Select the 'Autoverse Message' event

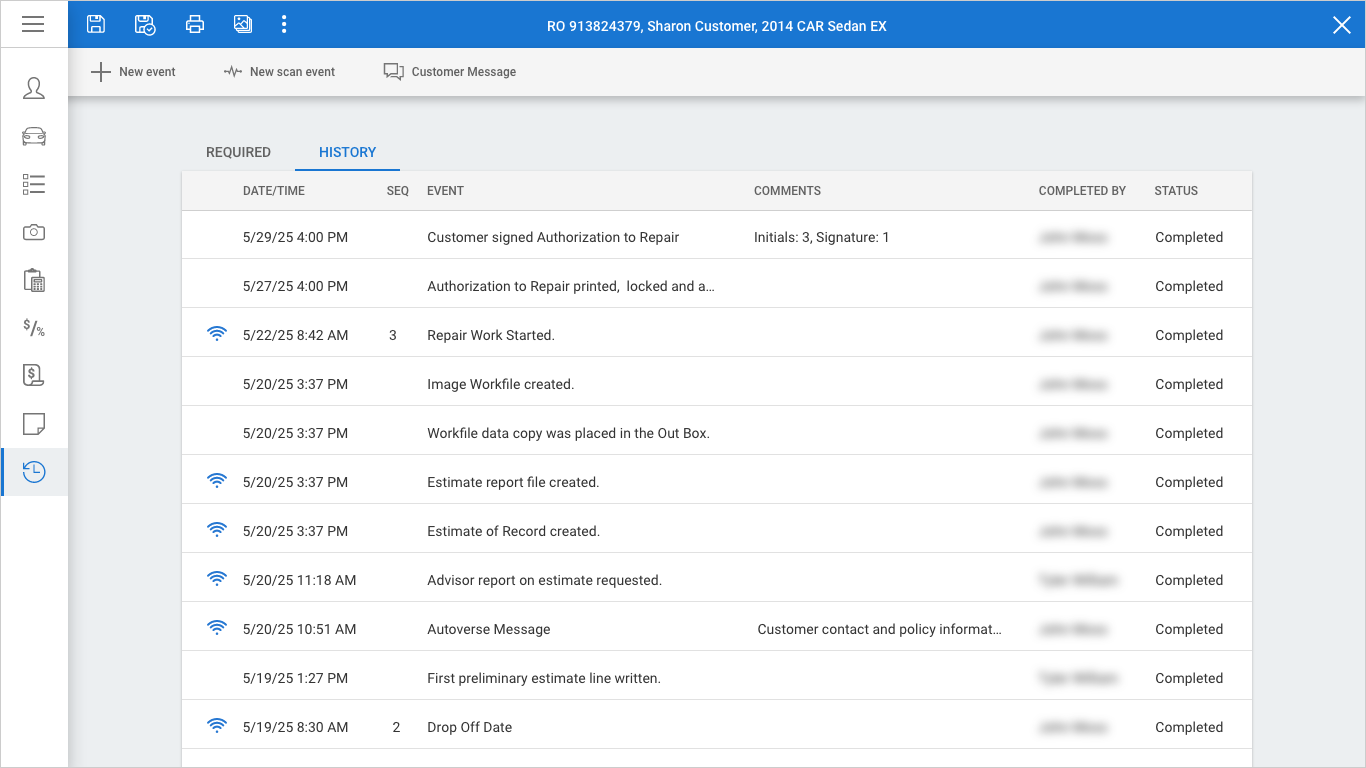tap(489, 629)
